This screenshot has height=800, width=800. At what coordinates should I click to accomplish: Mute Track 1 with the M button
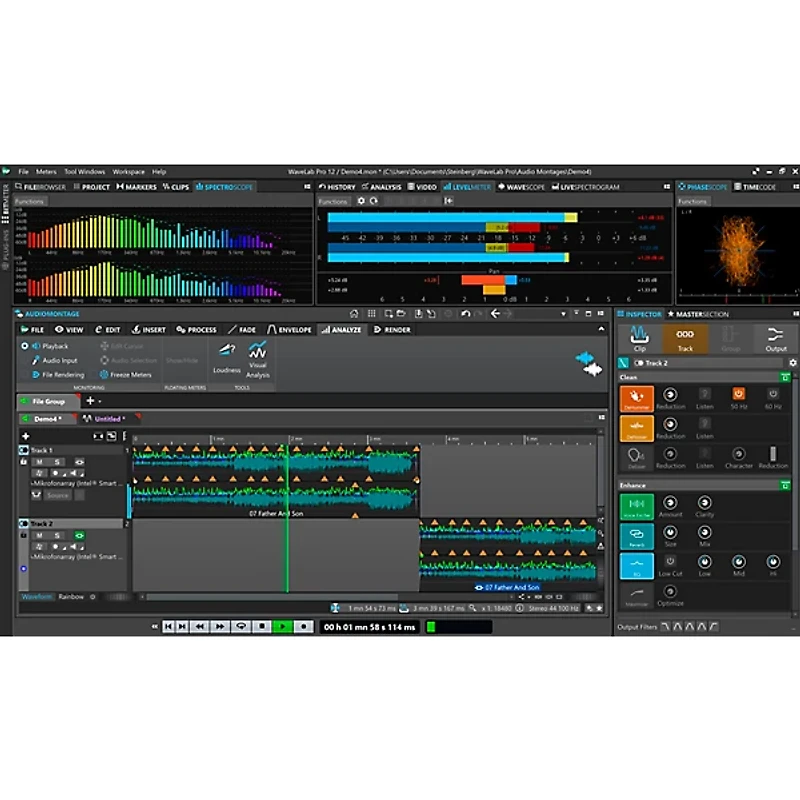(x=38, y=461)
